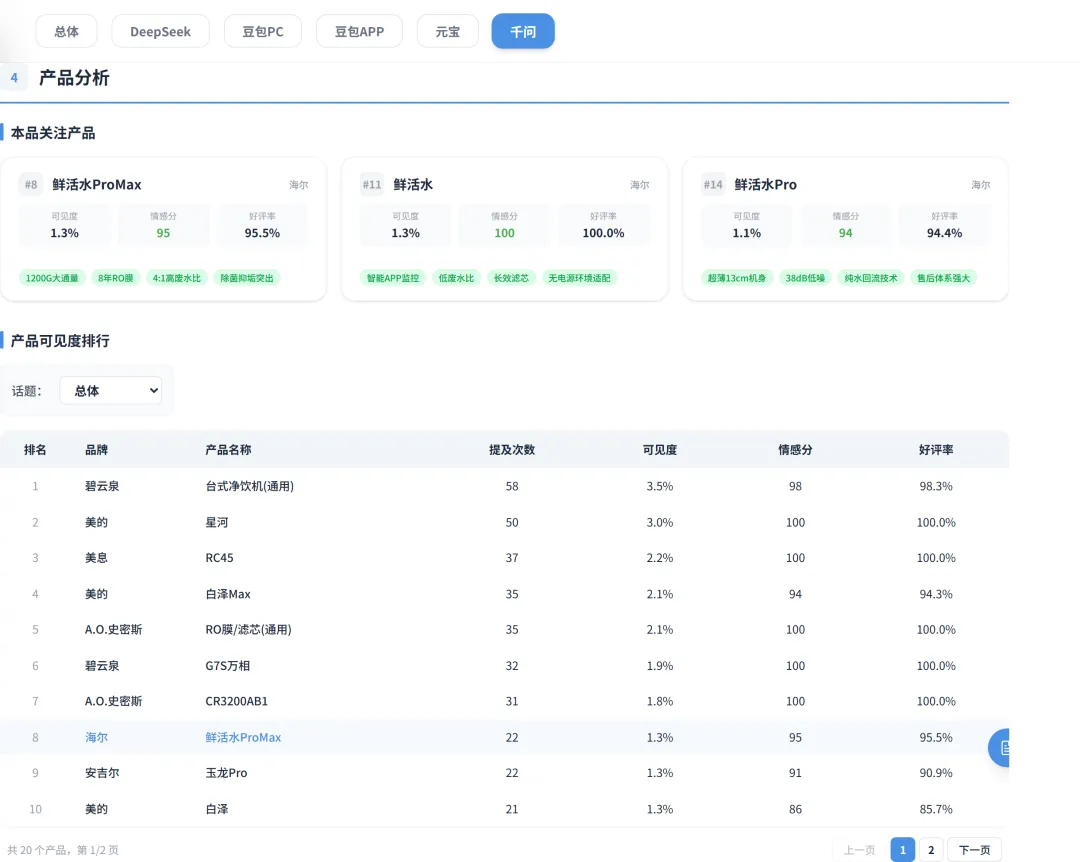Open the 鲜活水ProMax link in table

tap(243, 737)
